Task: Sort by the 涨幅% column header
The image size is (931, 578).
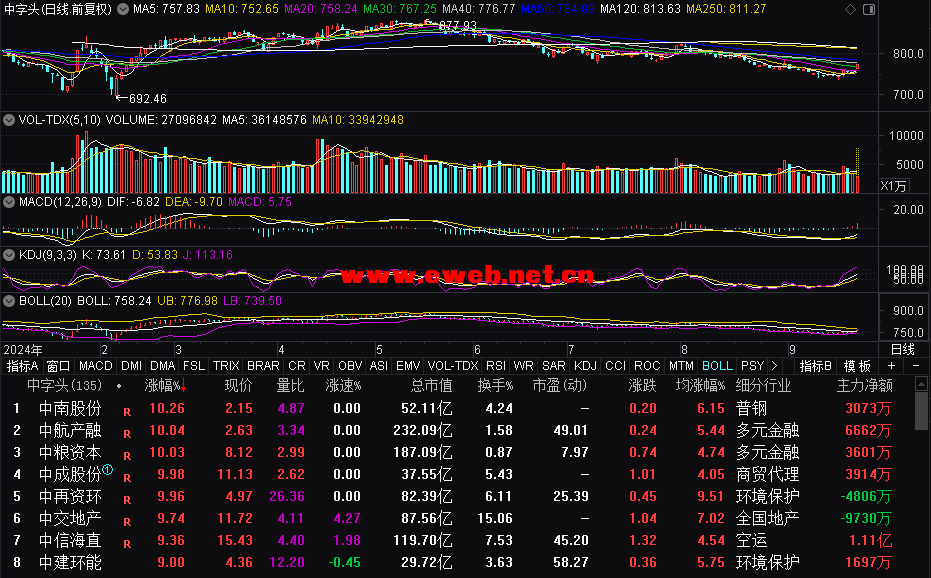Action: 165,386
